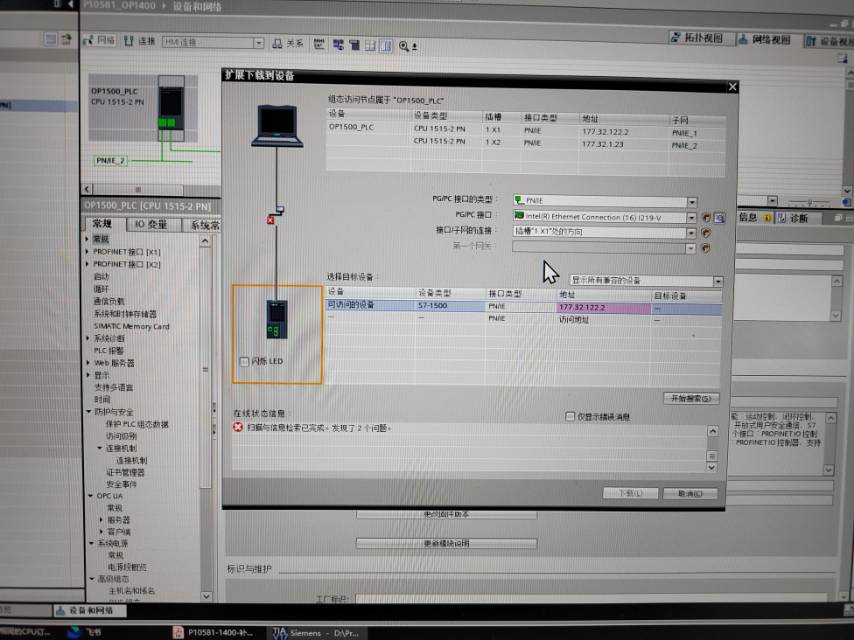This screenshot has width=854, height=640.
Task: Collapse the OPC UA tree node
Action: (x=91, y=496)
